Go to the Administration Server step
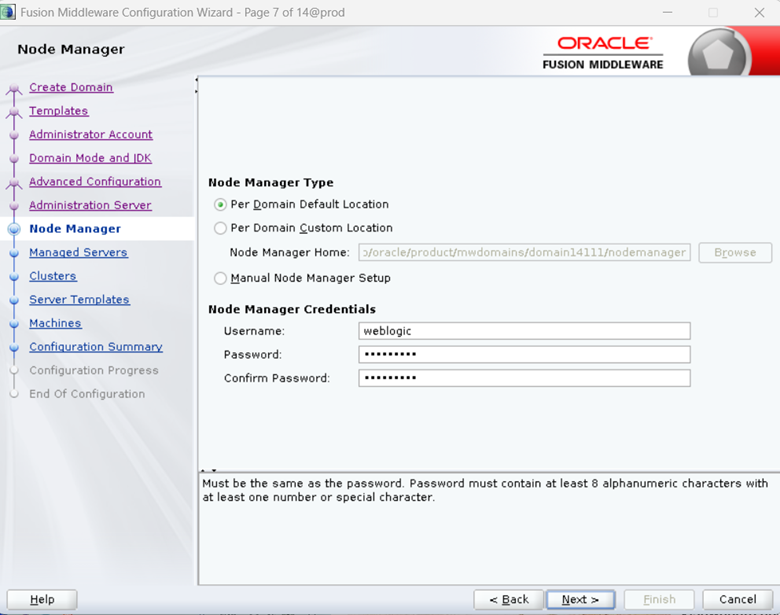 (90, 205)
